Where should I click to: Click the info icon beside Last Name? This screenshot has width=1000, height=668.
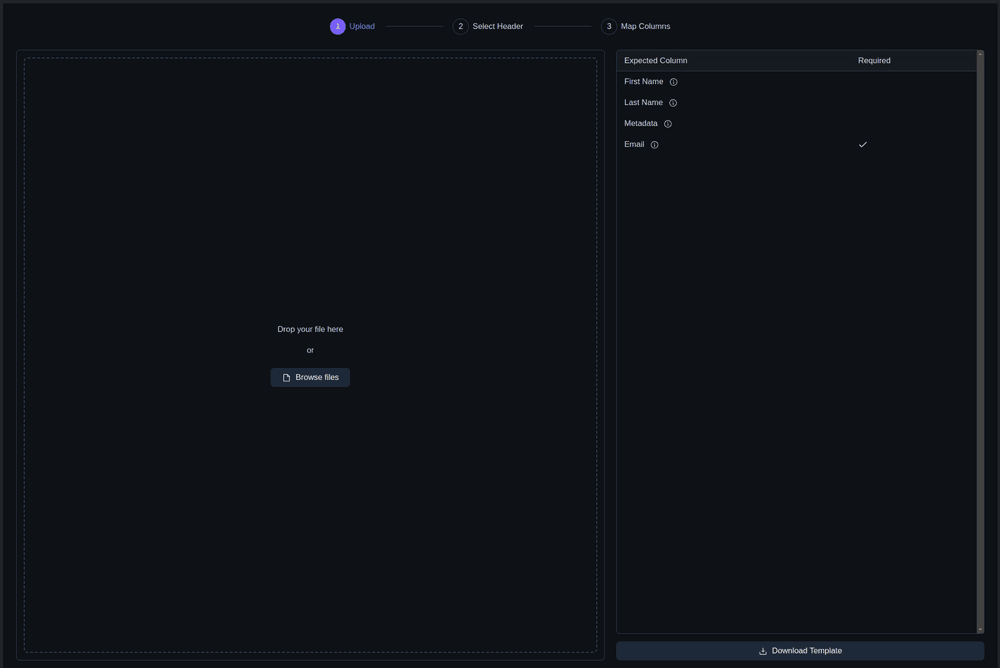tap(673, 103)
